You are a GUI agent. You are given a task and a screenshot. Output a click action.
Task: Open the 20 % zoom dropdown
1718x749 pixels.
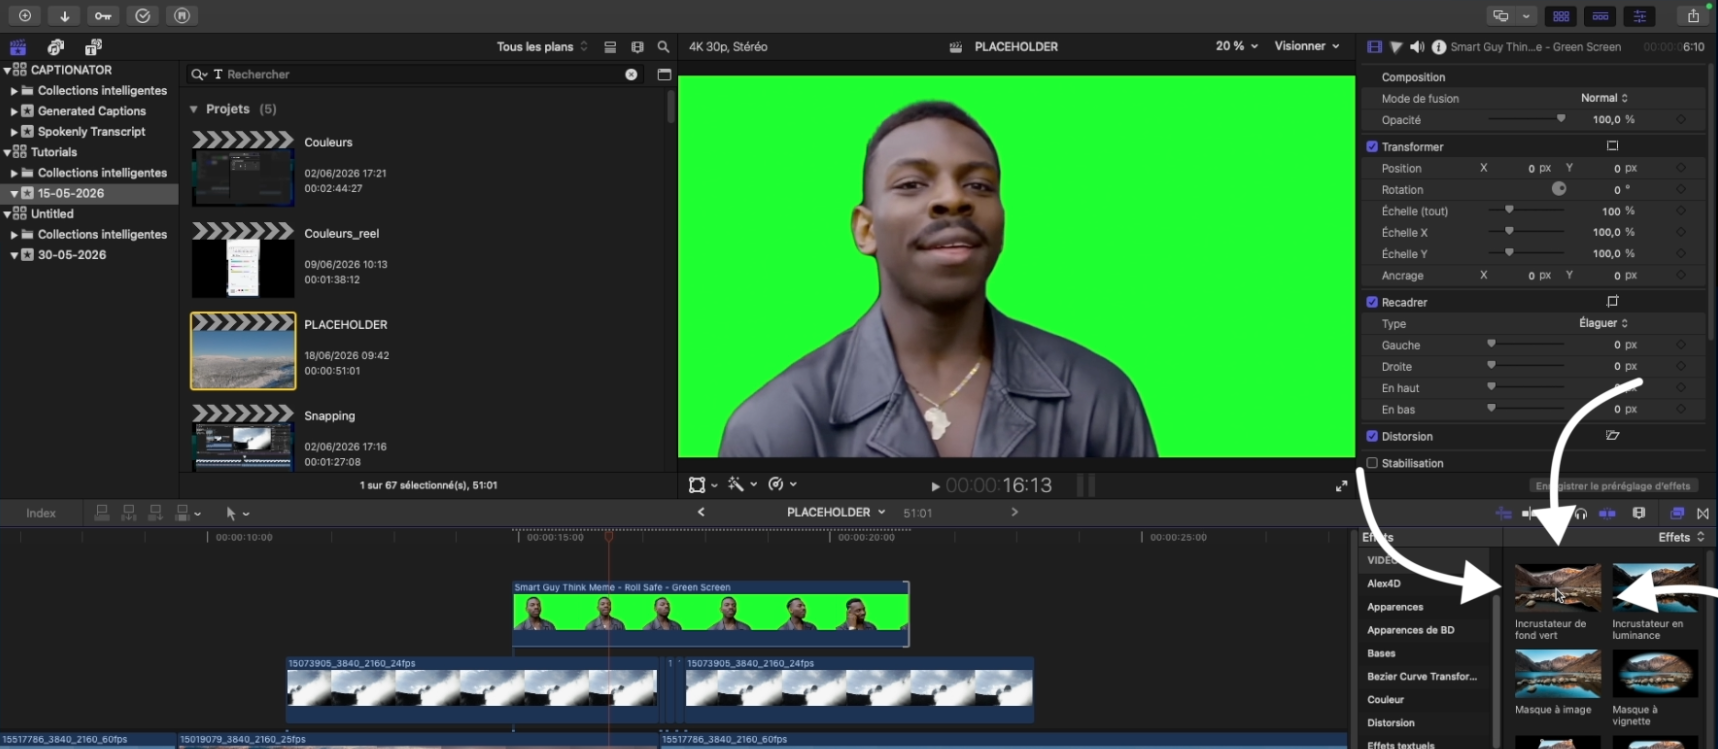coord(1237,46)
